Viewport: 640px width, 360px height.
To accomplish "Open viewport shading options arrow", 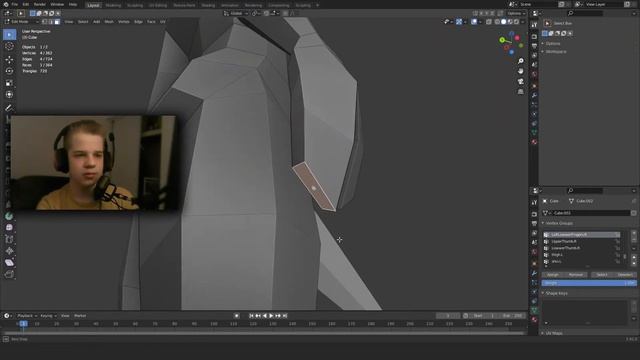I will tap(523, 22).
